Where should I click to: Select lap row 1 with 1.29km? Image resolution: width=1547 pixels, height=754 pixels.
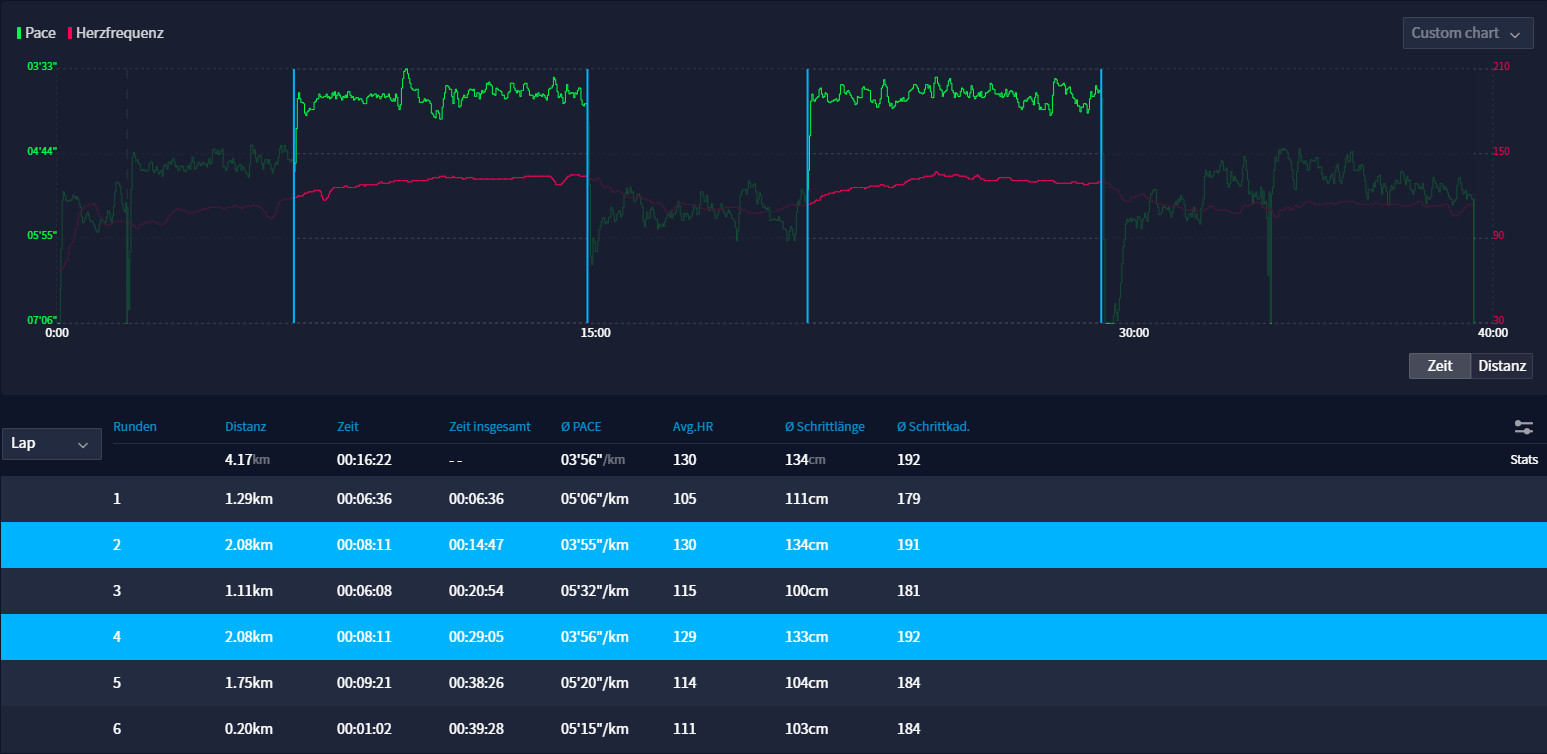click(x=773, y=499)
